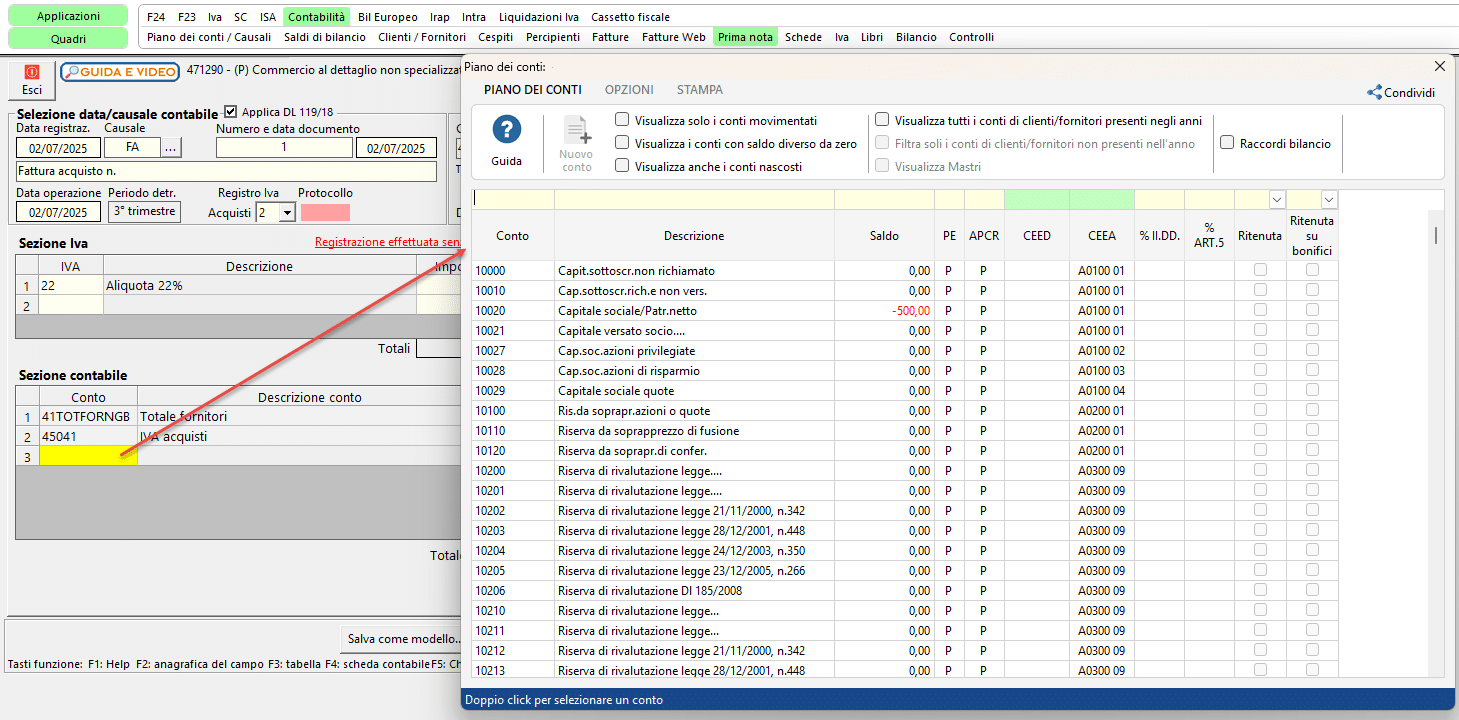Expand the Ritenuta column filter dropdown

(x=1277, y=200)
